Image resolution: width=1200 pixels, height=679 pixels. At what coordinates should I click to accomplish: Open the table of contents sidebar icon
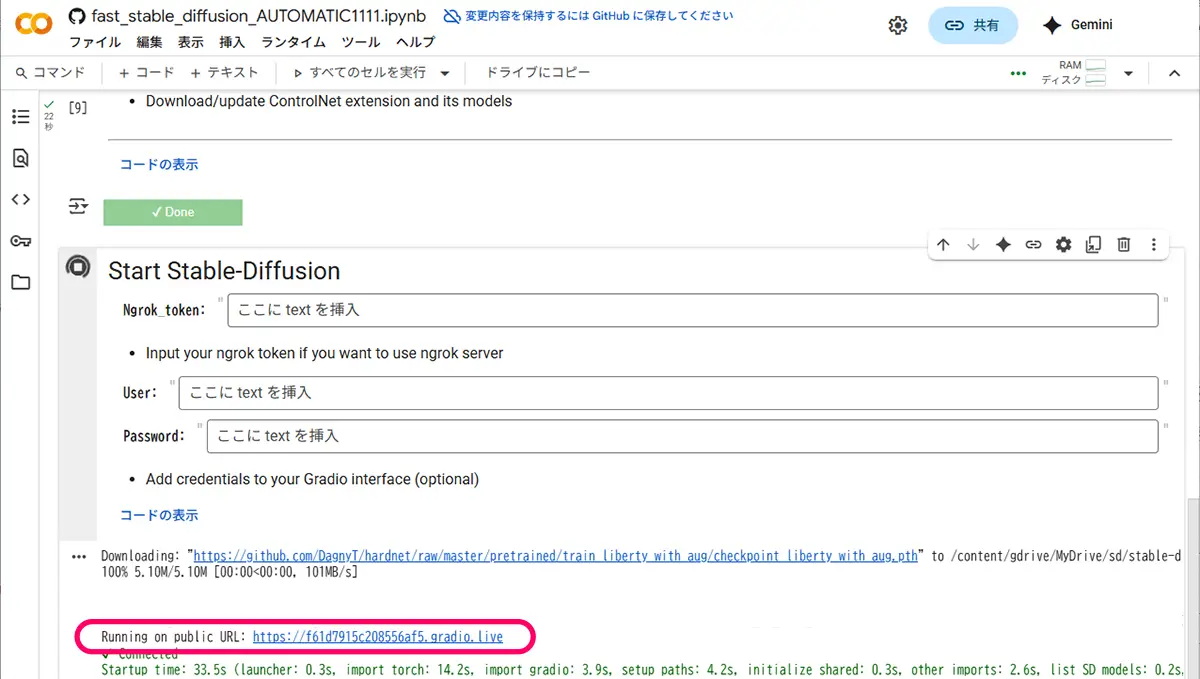[x=21, y=117]
